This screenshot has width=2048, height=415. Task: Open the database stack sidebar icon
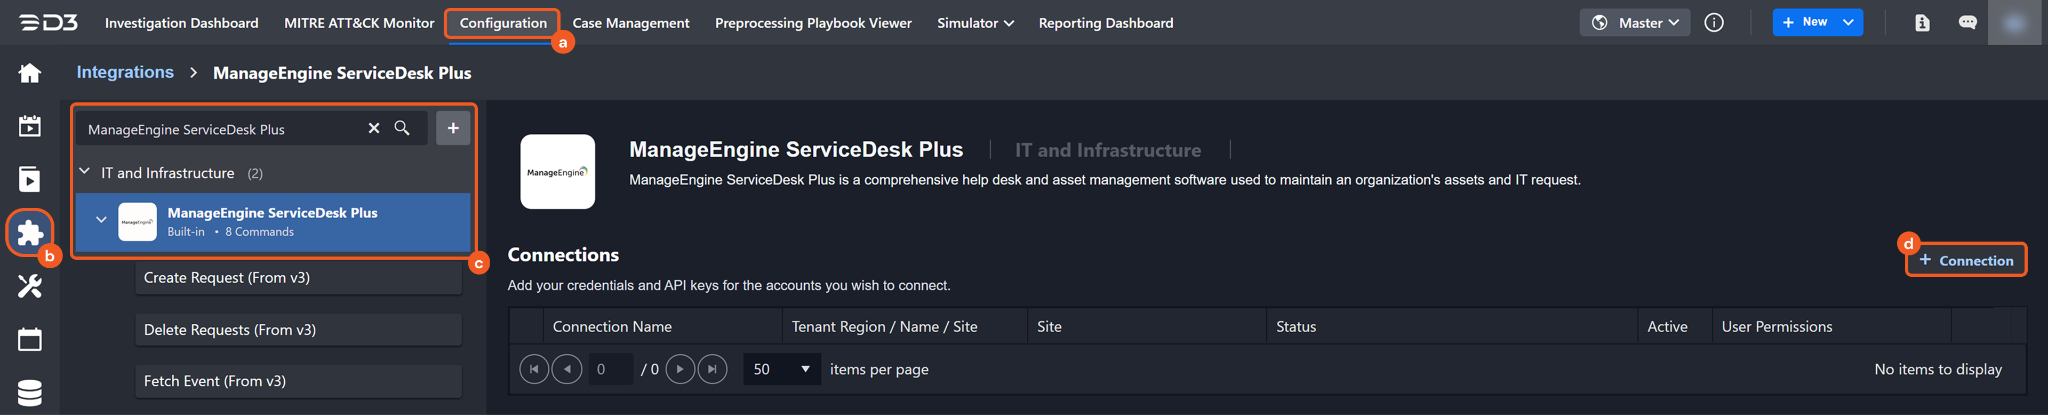[x=30, y=392]
